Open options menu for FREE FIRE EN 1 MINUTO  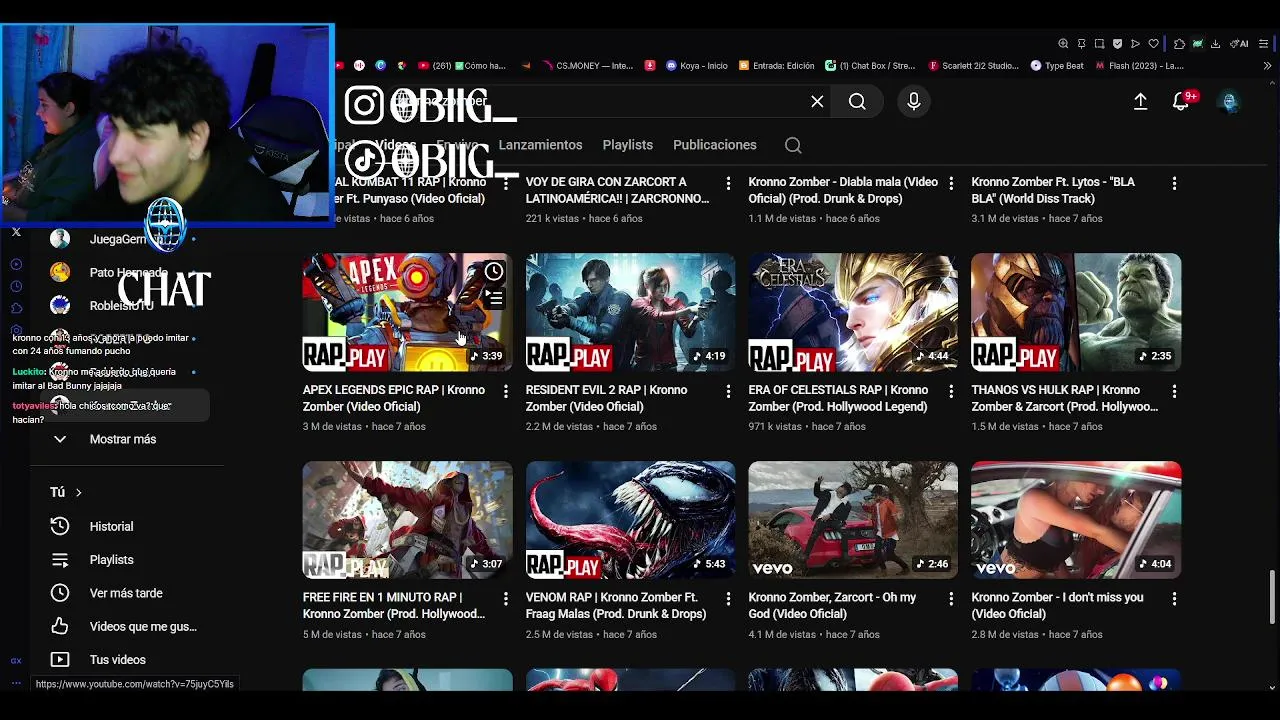505,598
